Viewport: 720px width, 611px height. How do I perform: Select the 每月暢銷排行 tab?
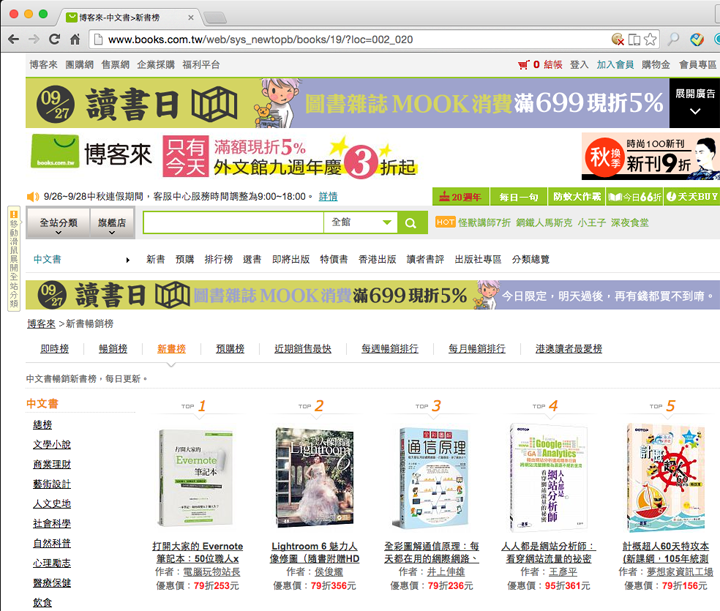(477, 349)
